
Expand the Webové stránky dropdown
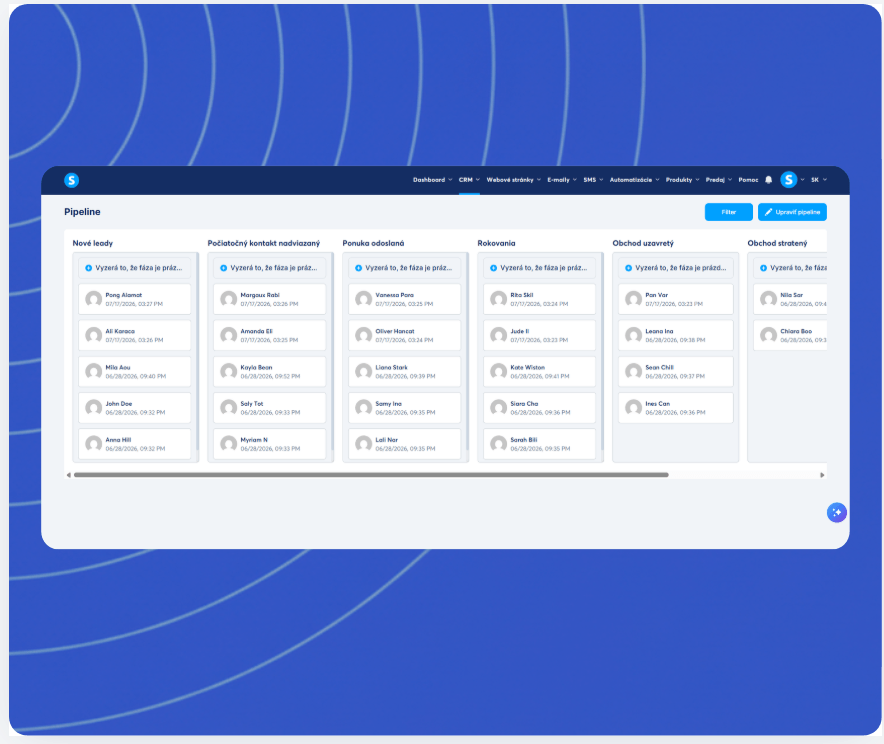click(514, 180)
